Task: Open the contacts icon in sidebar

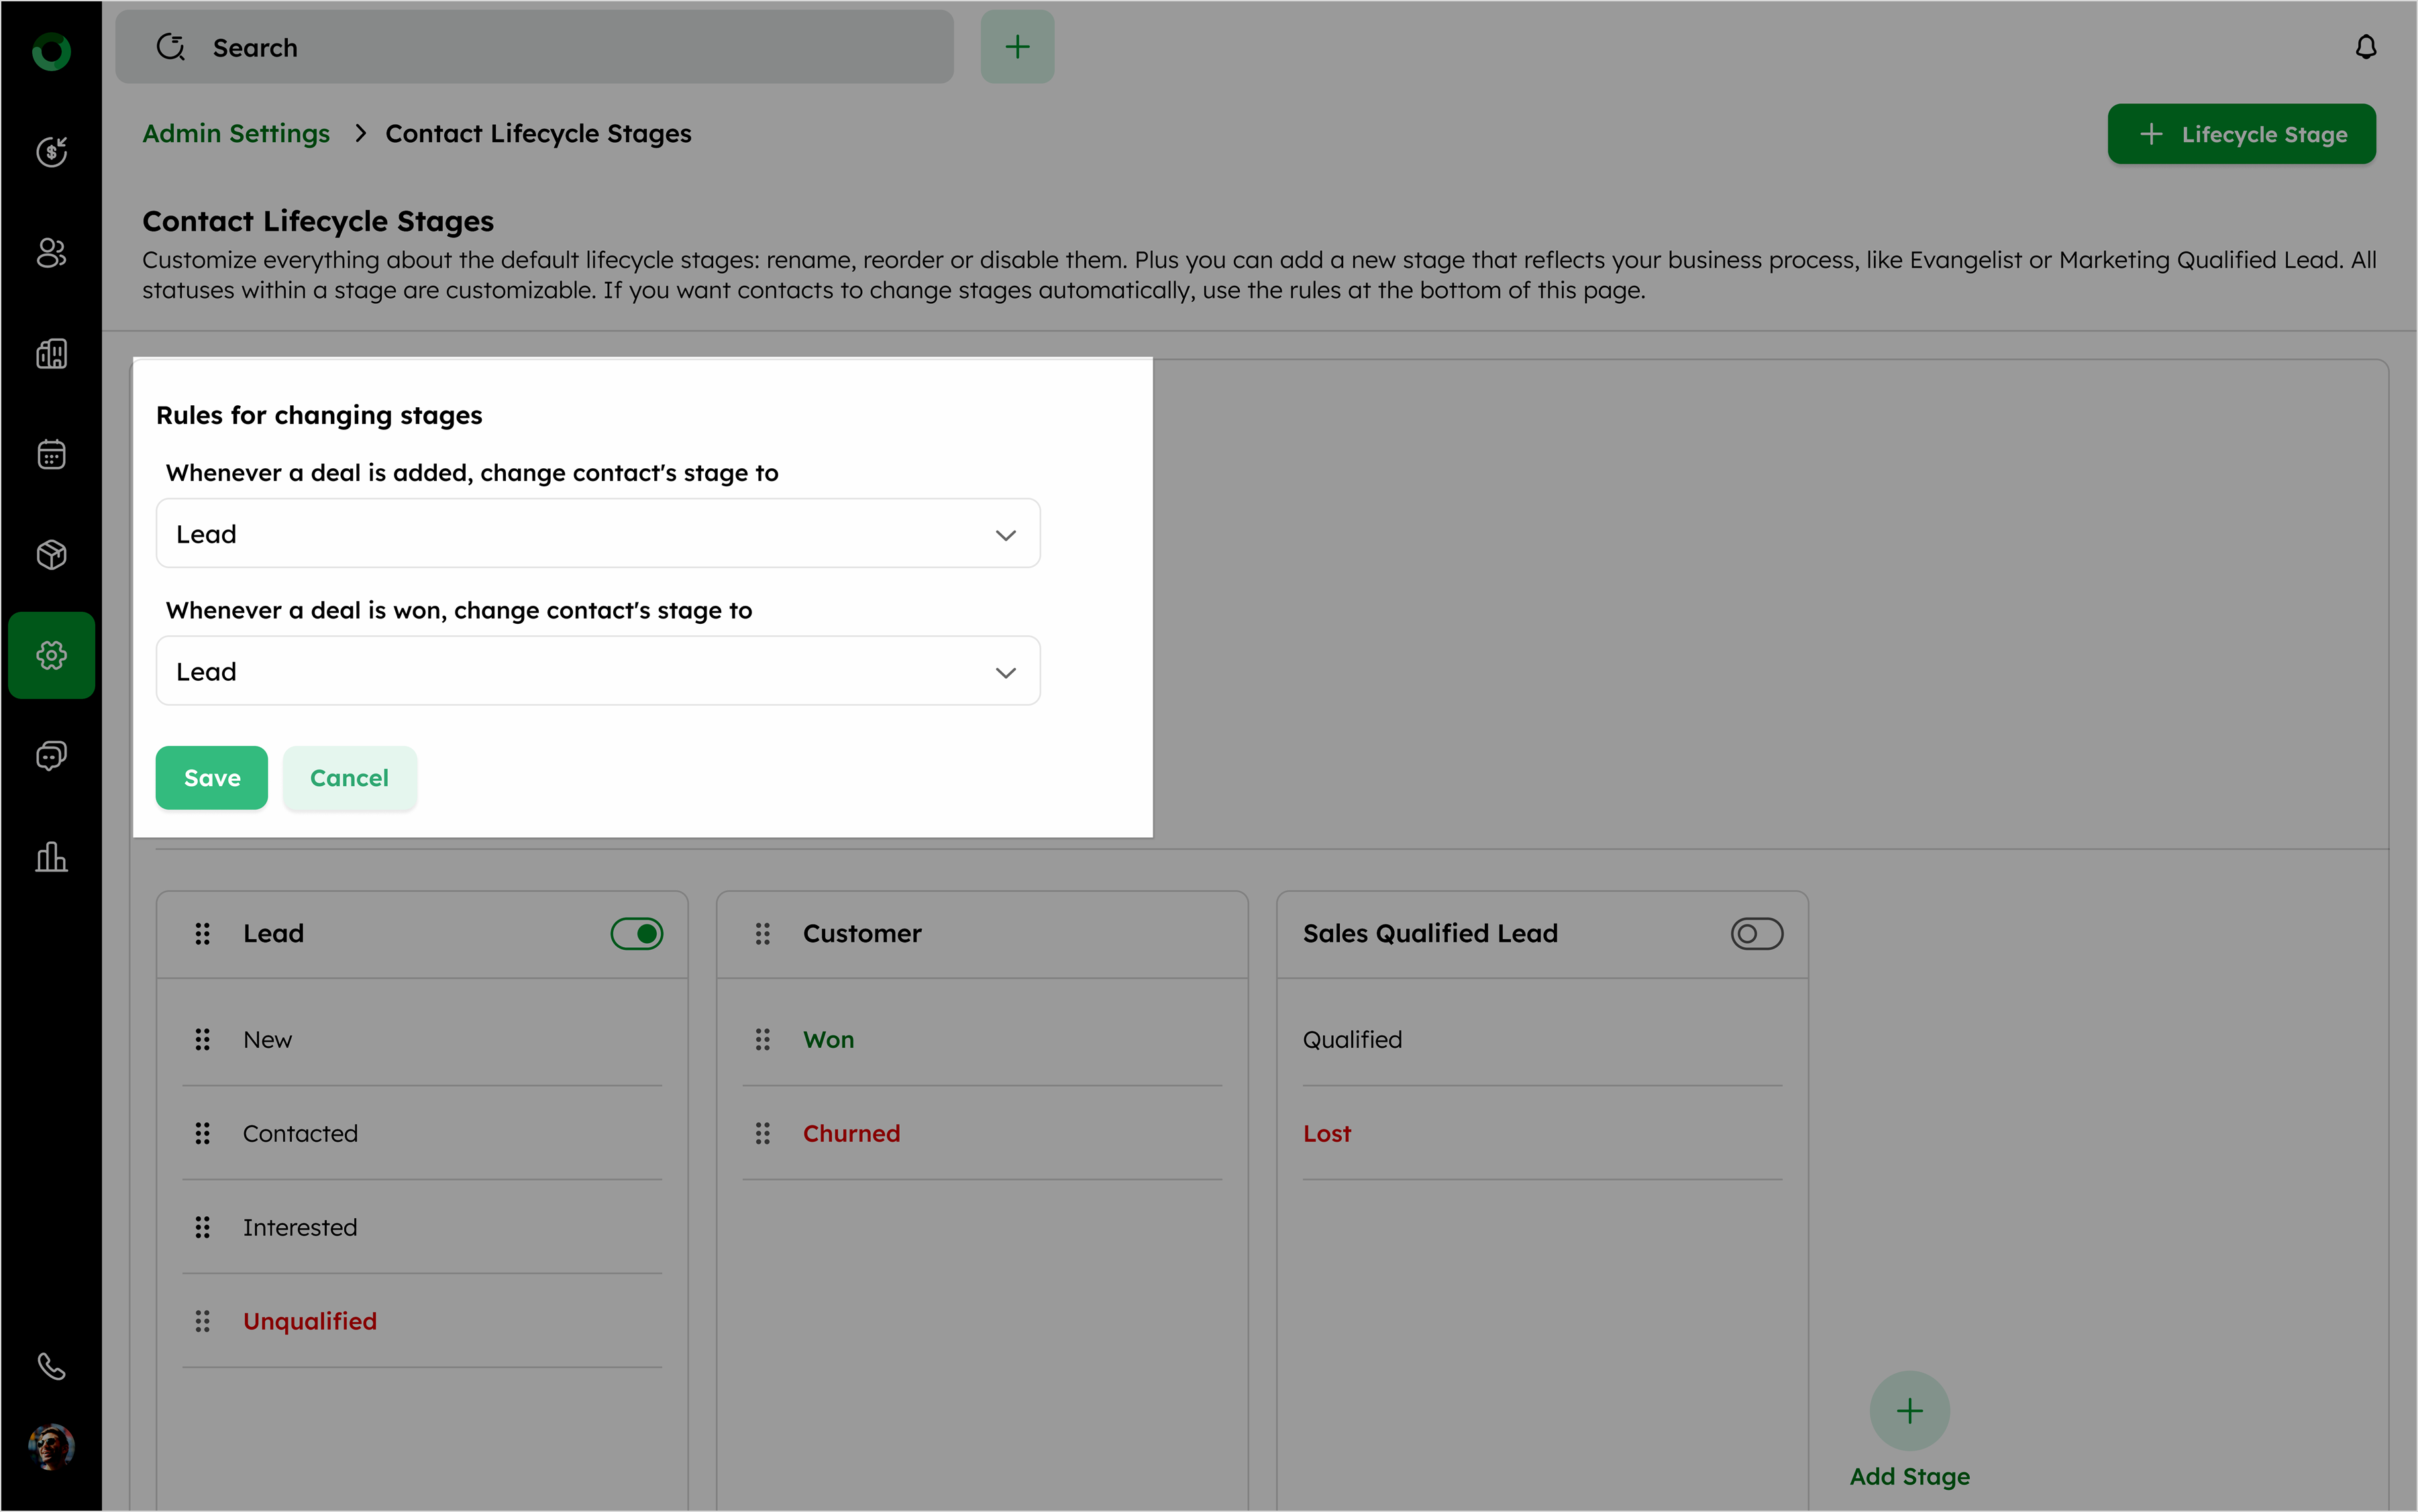Action: coord(51,253)
